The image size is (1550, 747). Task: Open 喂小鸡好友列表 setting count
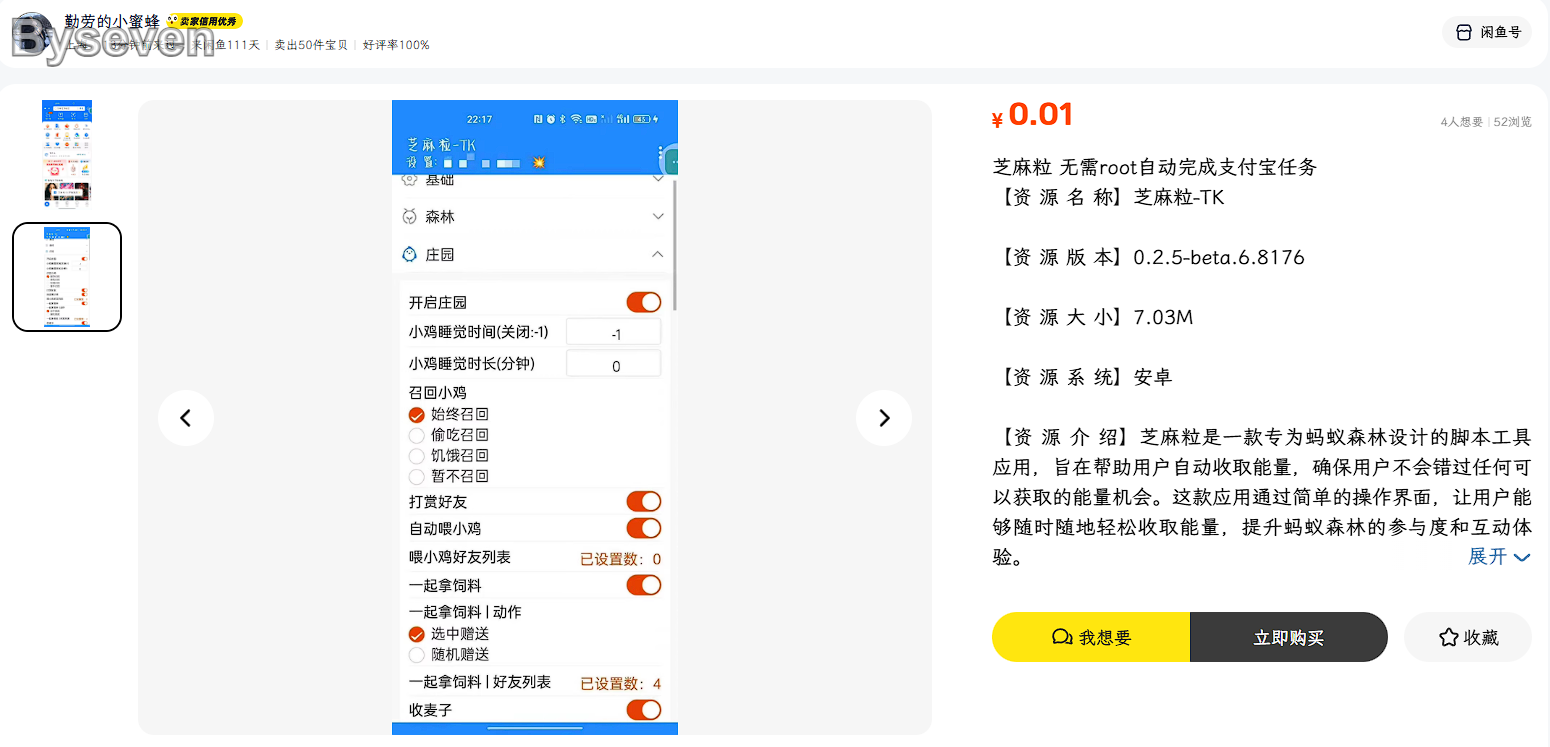(620, 559)
